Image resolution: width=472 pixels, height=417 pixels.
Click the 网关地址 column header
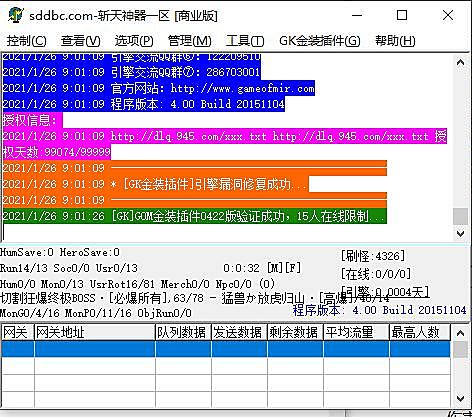coord(95,332)
